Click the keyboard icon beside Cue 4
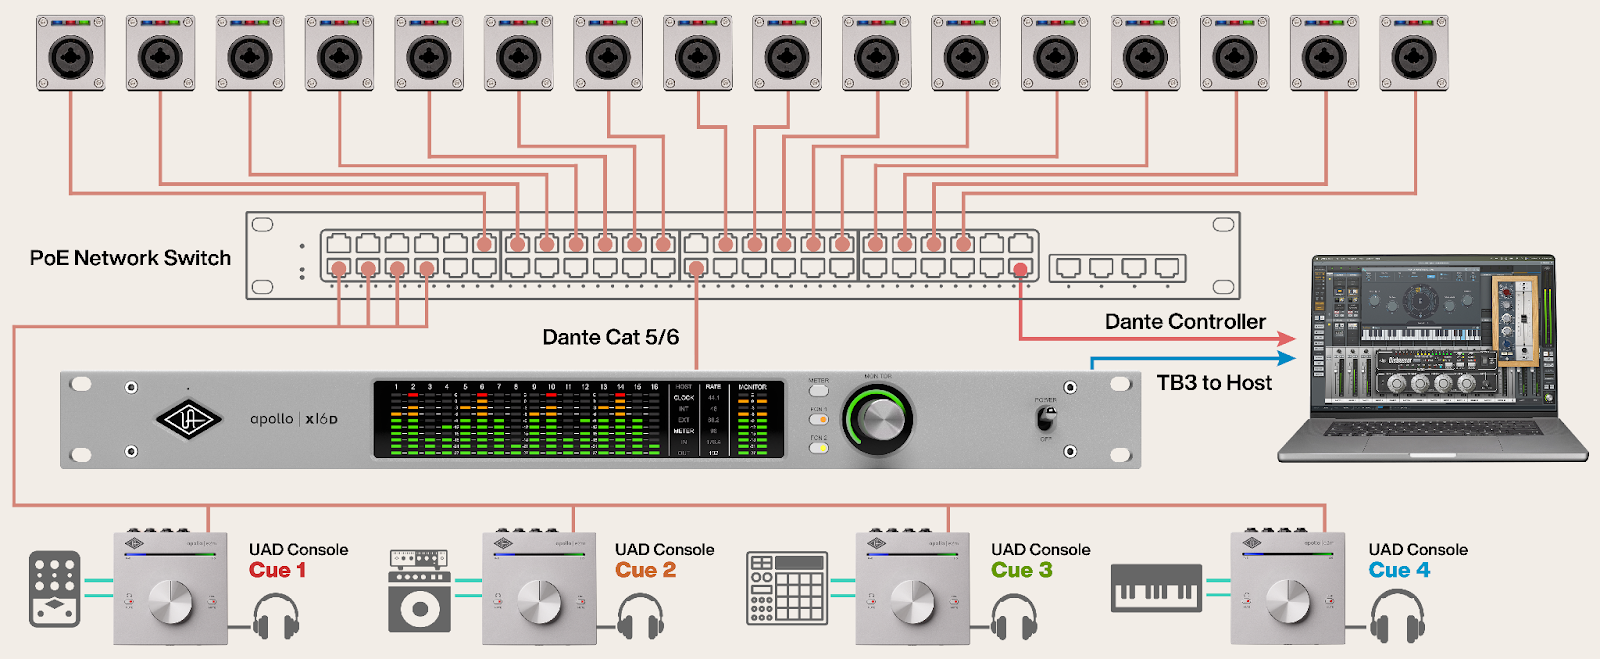Viewport: 1600px width, 659px height. click(x=1156, y=588)
